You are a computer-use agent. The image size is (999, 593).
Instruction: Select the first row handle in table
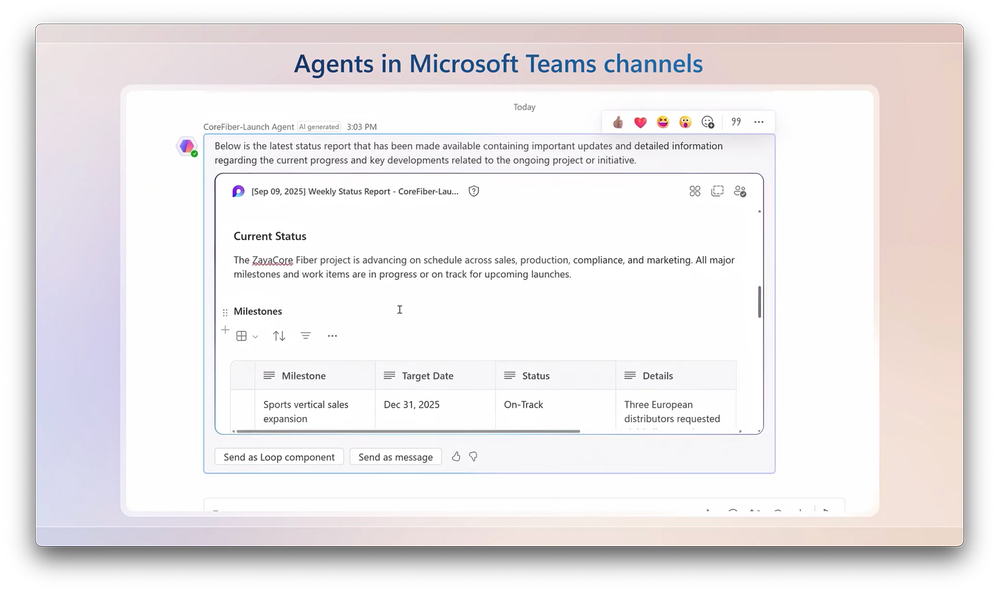coord(243,411)
